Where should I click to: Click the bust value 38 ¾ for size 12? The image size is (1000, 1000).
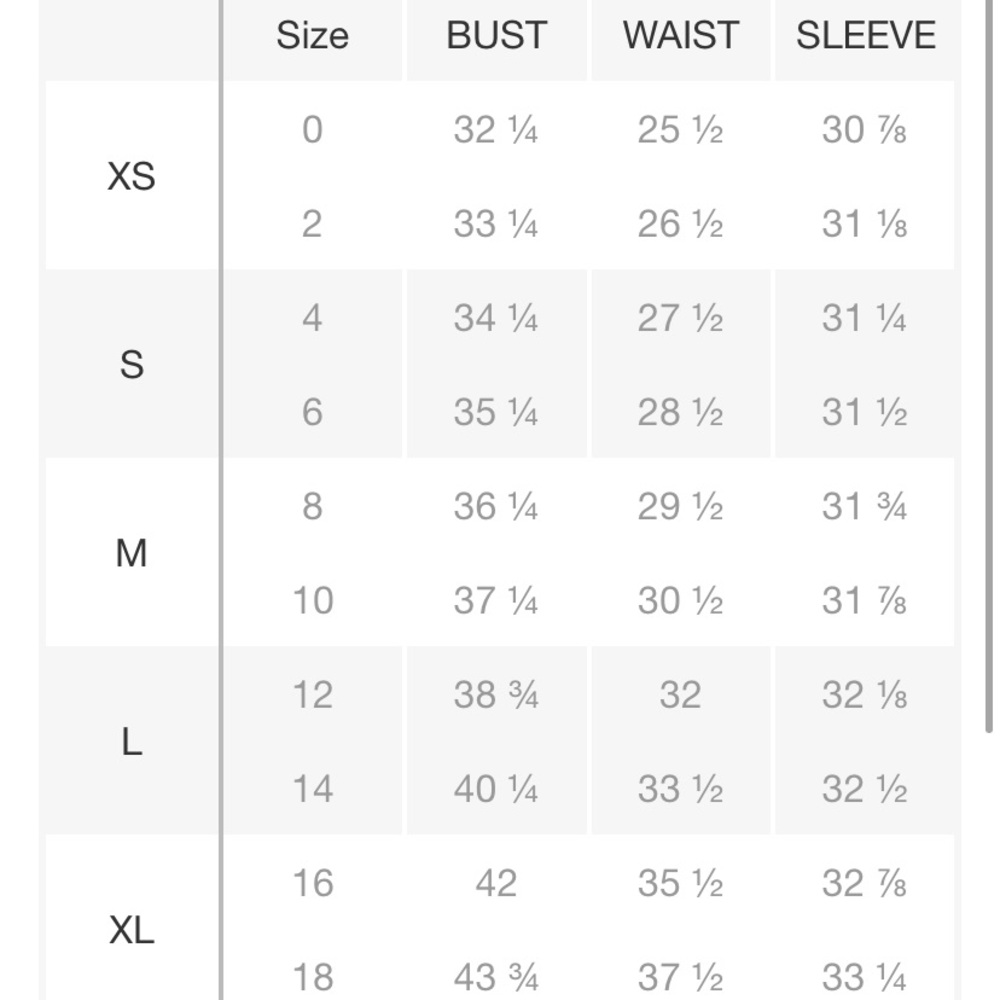pos(496,695)
